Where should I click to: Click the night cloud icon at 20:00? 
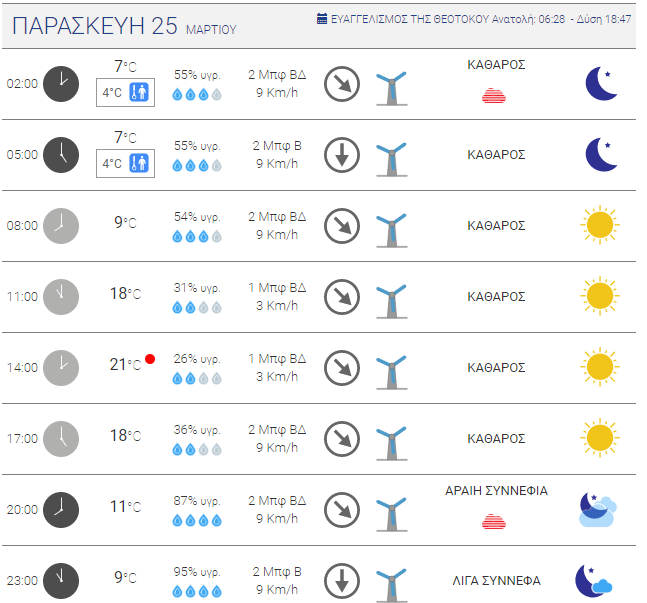click(x=598, y=509)
